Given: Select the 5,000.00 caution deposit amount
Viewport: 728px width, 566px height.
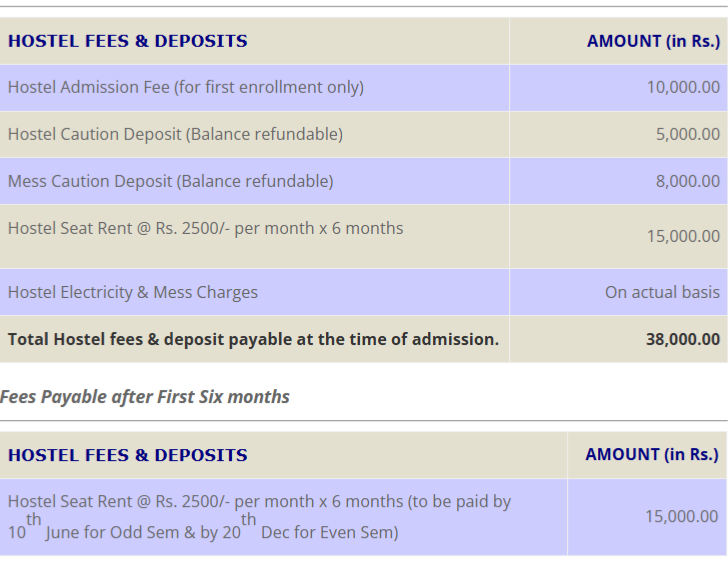Looking at the screenshot, I should point(687,134).
